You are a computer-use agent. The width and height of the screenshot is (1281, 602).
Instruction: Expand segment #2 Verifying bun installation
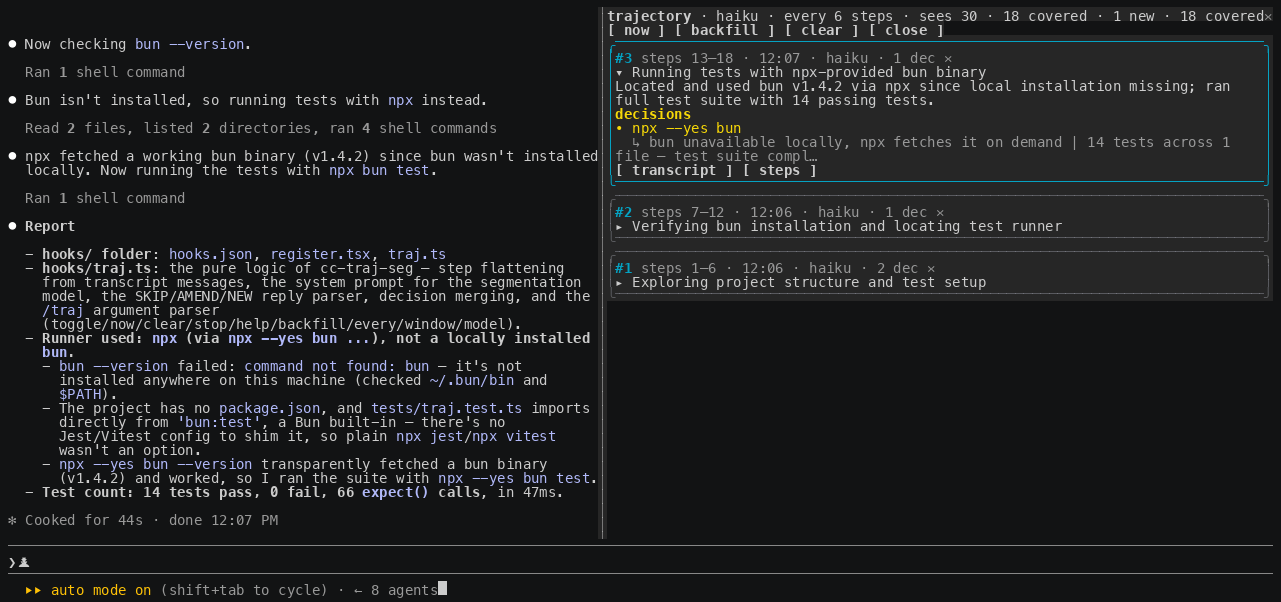[x=620, y=226]
